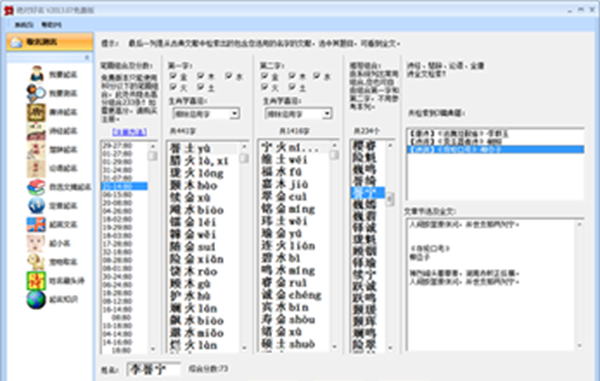Viewport: 600px width, 381px height.
Task: Select the 'xiān' row in first character list
Action: pos(203,259)
